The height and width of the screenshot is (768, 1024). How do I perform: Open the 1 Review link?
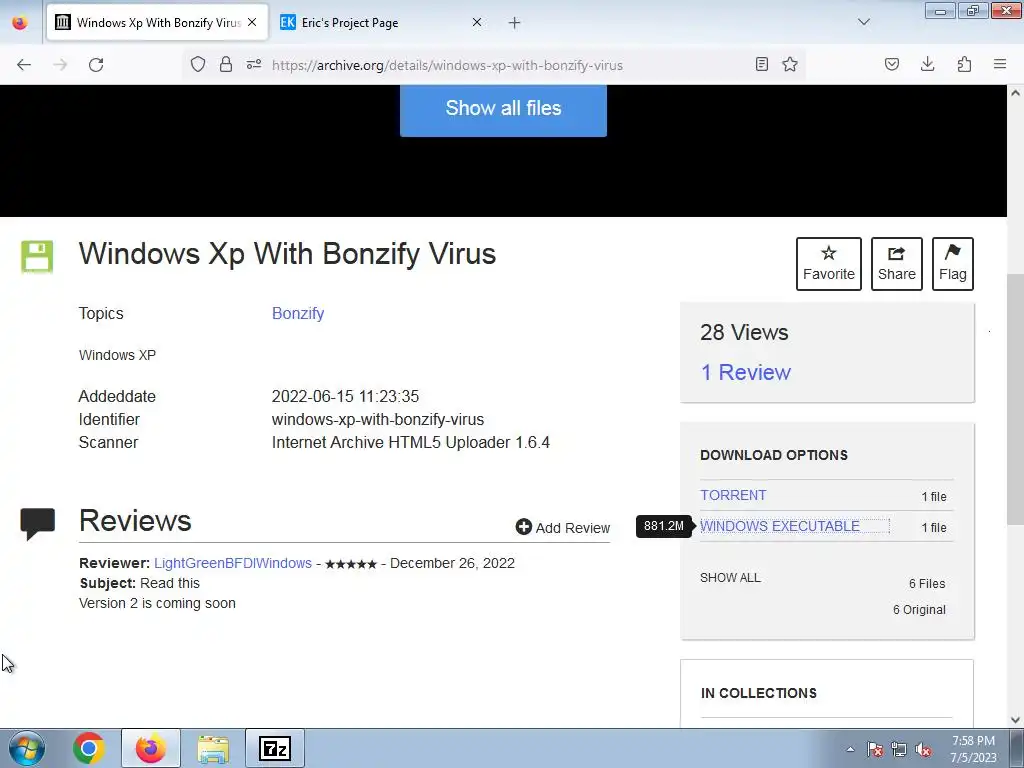point(746,372)
